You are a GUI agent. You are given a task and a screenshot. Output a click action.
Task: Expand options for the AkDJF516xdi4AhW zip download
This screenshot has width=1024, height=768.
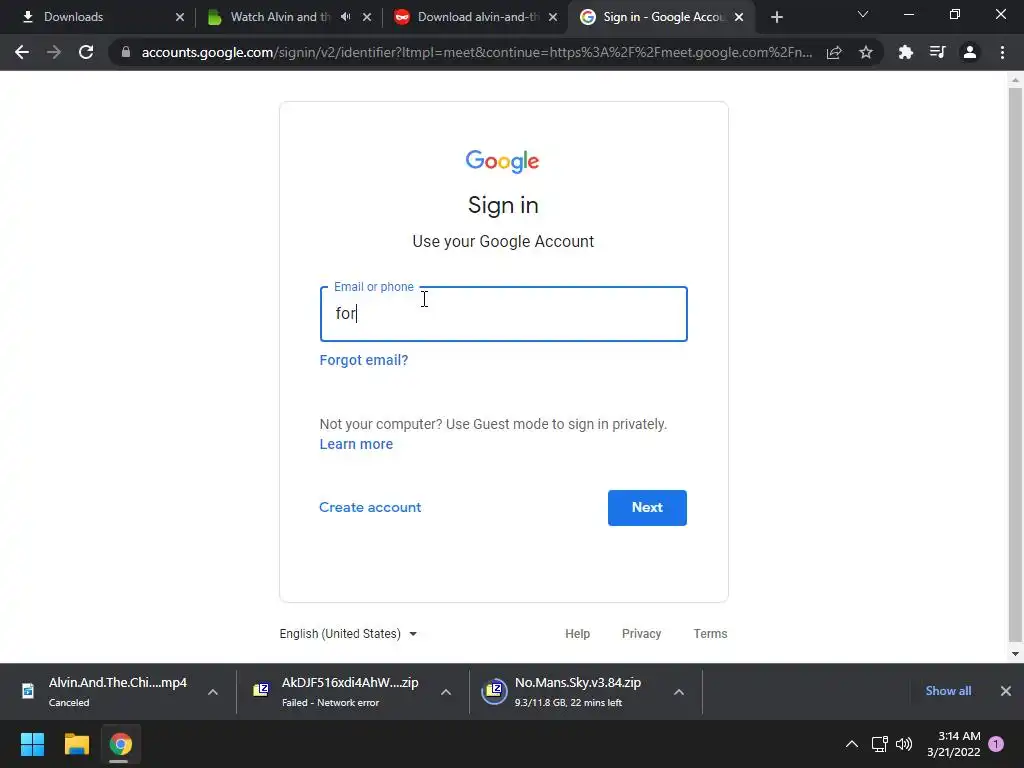[446, 692]
